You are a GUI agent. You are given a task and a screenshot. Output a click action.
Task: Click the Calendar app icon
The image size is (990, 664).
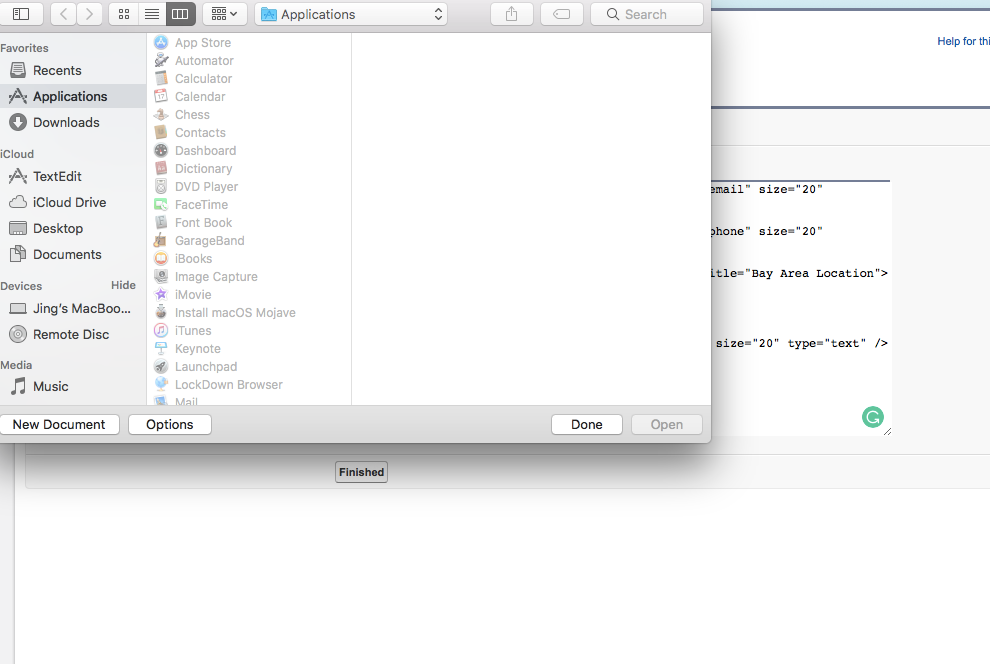tap(161, 97)
